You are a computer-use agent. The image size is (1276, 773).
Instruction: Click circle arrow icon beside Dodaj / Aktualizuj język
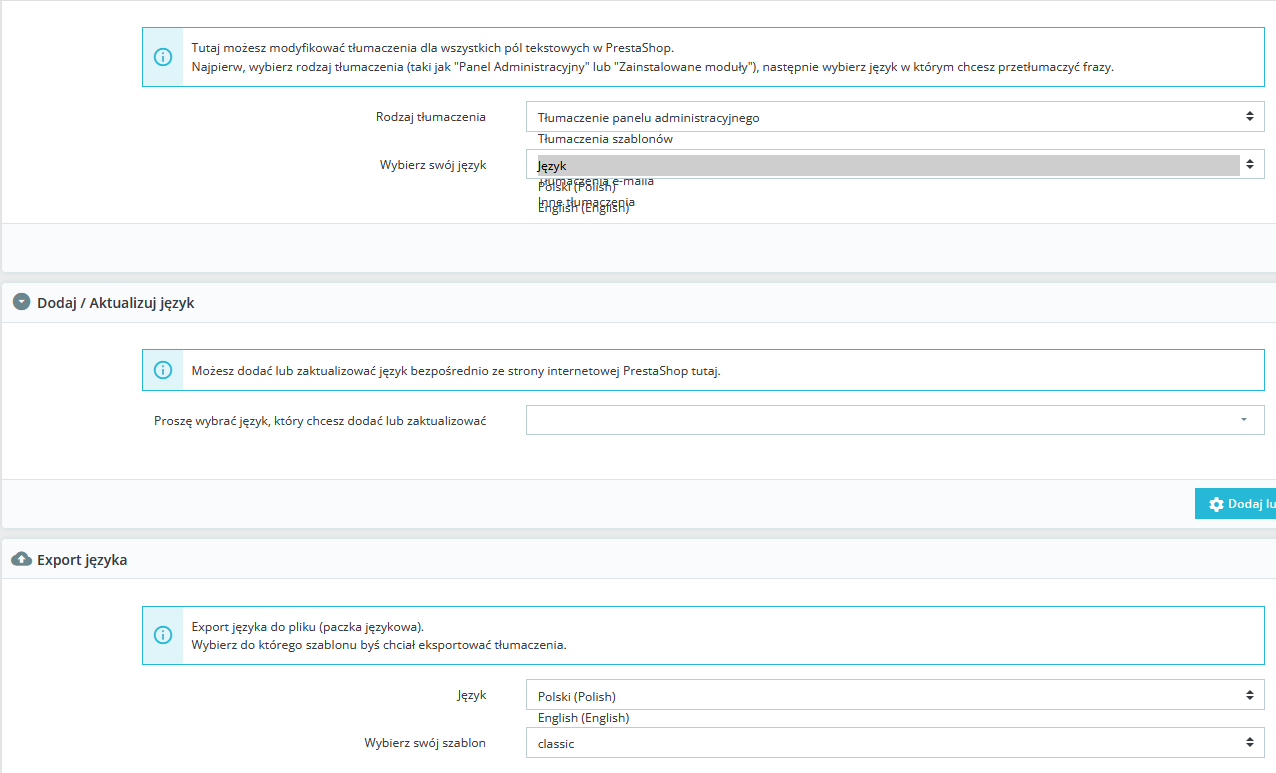[x=21, y=302]
